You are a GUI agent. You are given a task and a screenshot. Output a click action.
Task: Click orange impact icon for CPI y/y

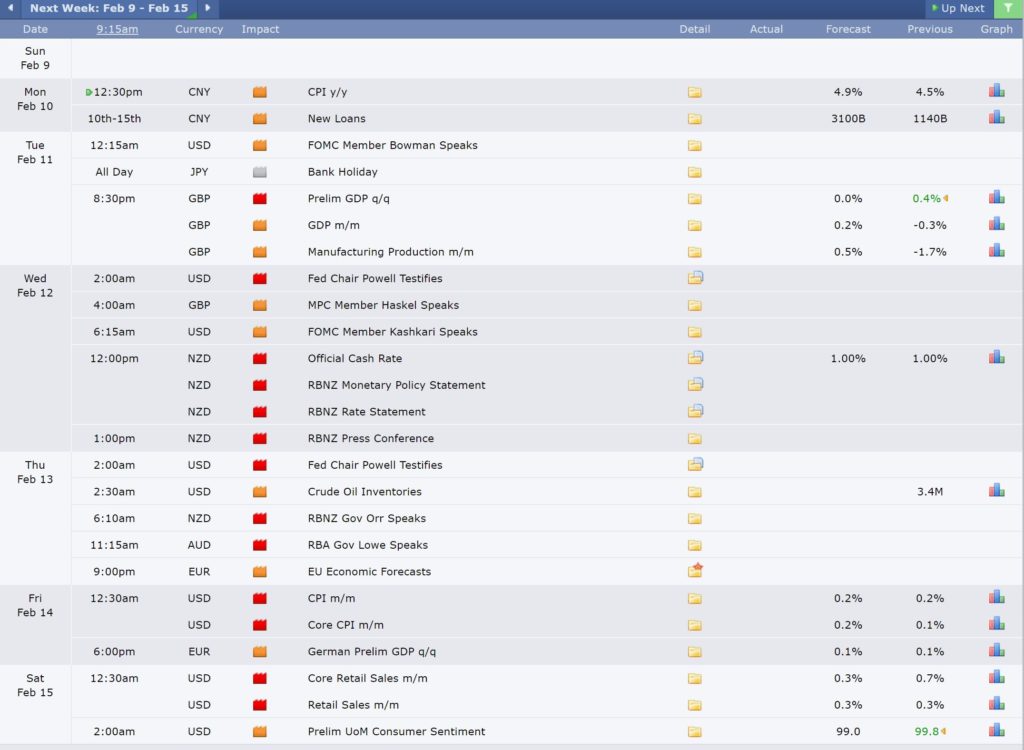click(x=260, y=92)
